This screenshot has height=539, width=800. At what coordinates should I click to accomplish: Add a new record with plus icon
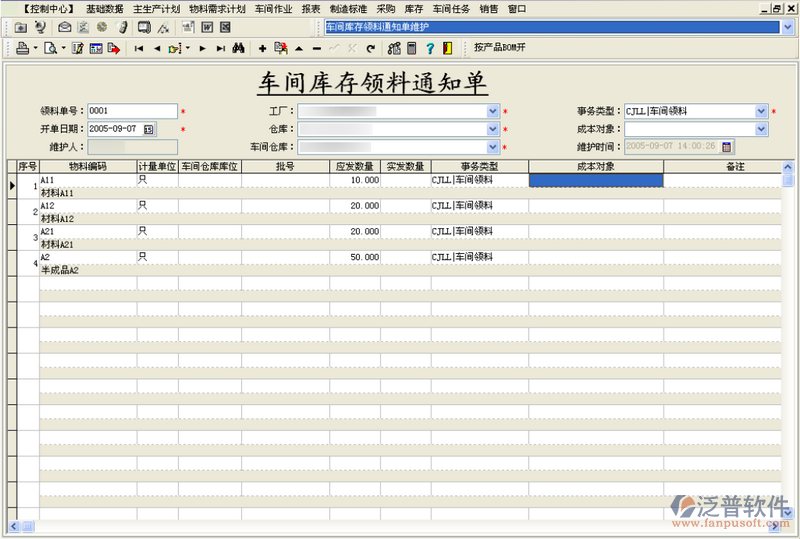[x=262, y=47]
